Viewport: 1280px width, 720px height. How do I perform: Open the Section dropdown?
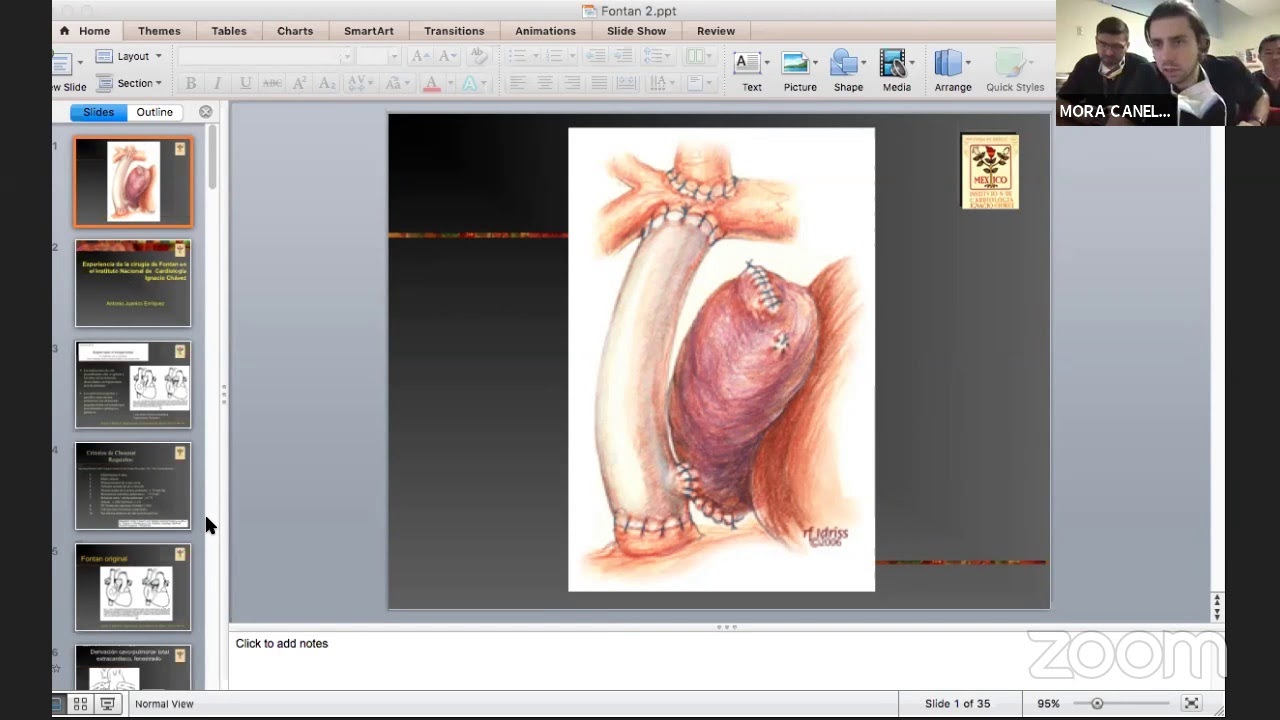pos(130,83)
